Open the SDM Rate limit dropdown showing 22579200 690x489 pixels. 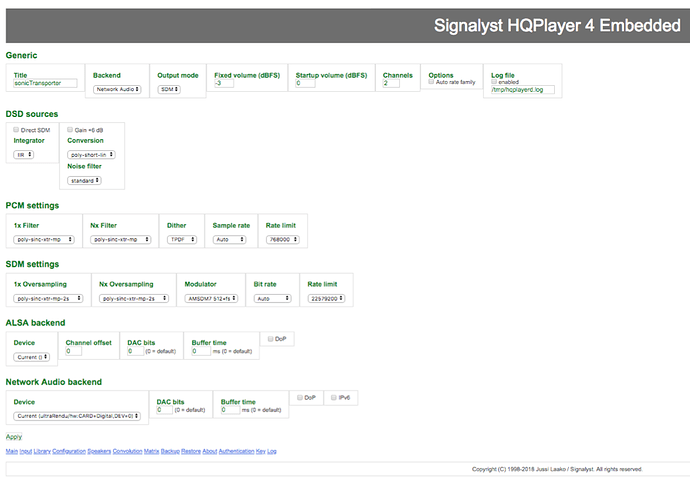coord(326,298)
